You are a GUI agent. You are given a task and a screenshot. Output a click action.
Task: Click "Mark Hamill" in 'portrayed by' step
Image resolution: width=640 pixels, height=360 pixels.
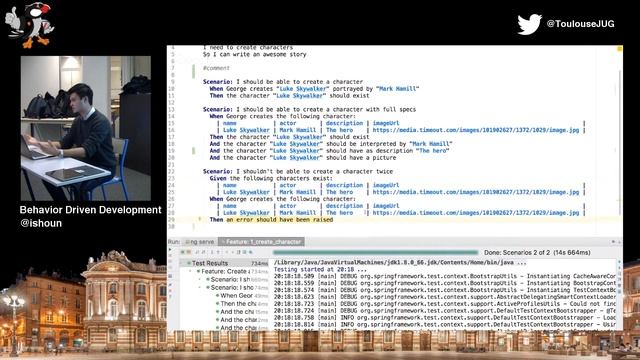pyautogui.click(x=398, y=89)
